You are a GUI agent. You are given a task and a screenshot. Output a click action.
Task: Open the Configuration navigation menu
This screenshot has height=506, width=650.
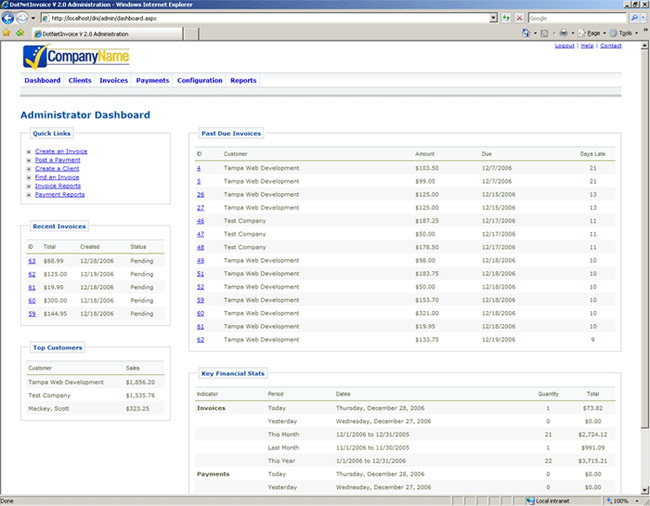coord(199,80)
